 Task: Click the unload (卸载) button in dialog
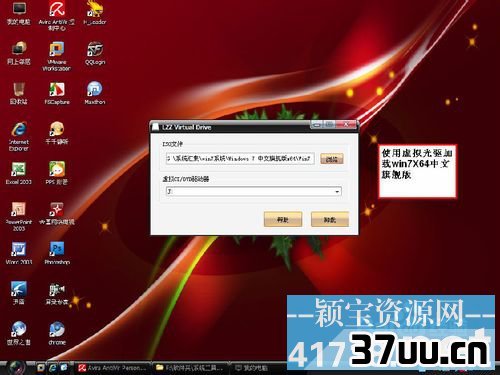(x=330, y=219)
